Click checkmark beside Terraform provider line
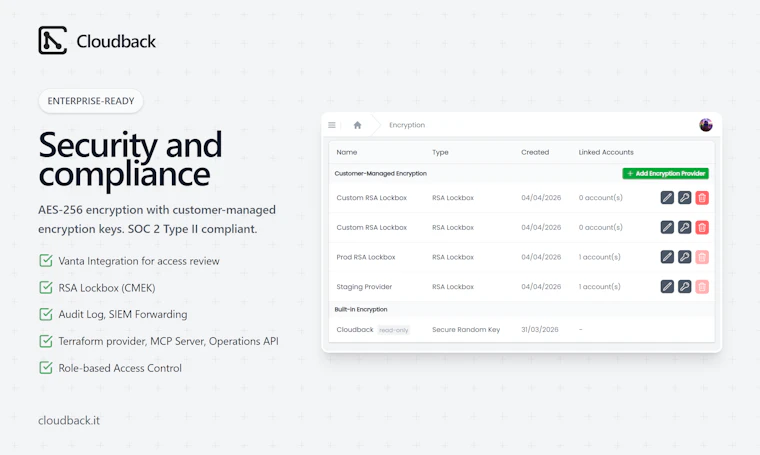The height and width of the screenshot is (455, 760). [x=46, y=341]
